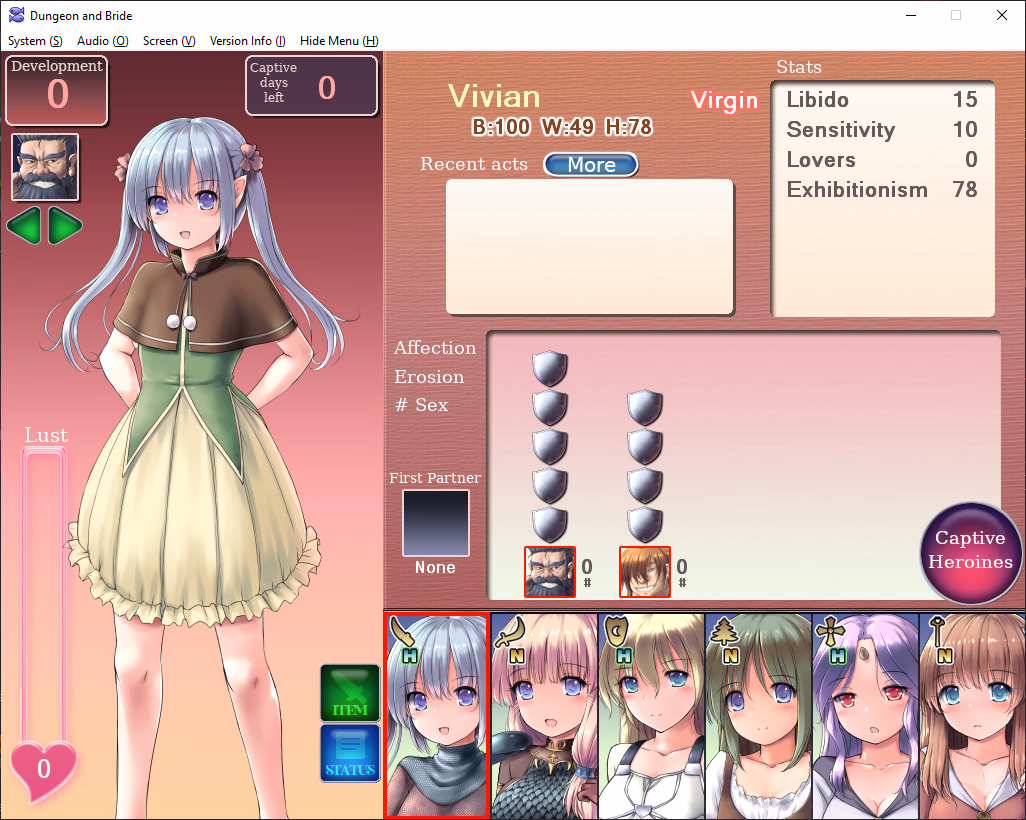The width and height of the screenshot is (1026, 820).
Task: Open the Captive Heroines round button
Action: (x=970, y=551)
